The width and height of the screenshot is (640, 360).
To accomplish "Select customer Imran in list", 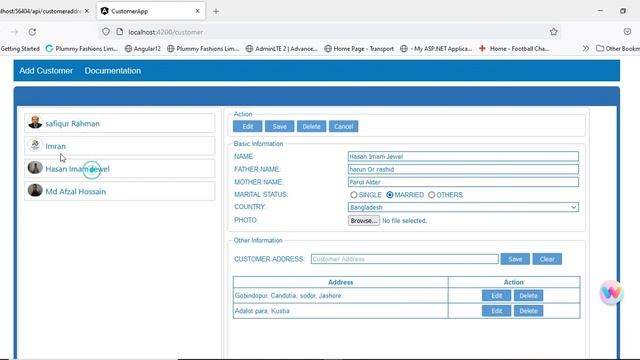I will pyautogui.click(x=120, y=146).
